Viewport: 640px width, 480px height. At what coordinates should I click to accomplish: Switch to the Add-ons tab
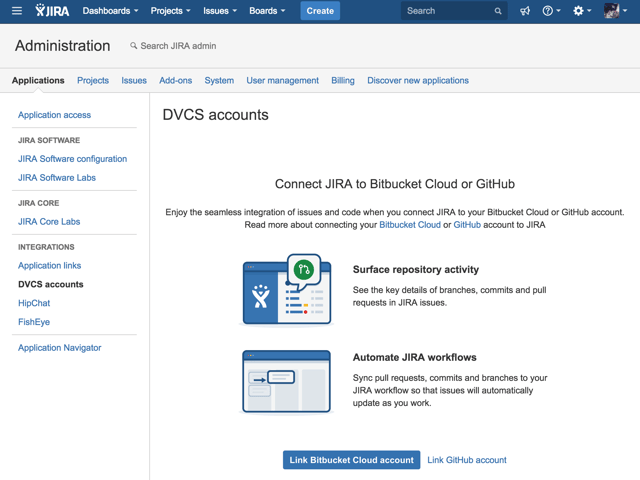click(176, 80)
